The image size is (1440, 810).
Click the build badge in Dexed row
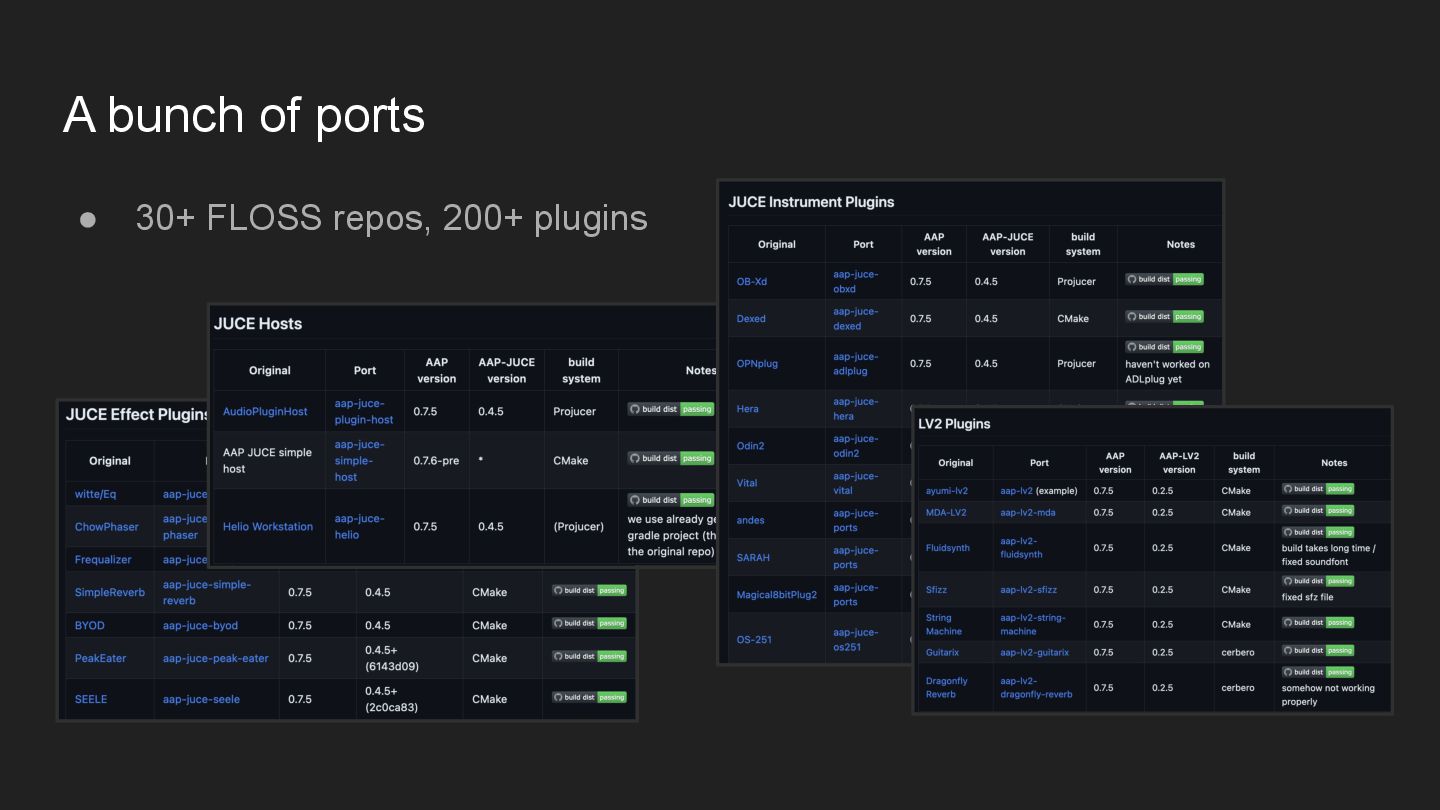click(1164, 316)
